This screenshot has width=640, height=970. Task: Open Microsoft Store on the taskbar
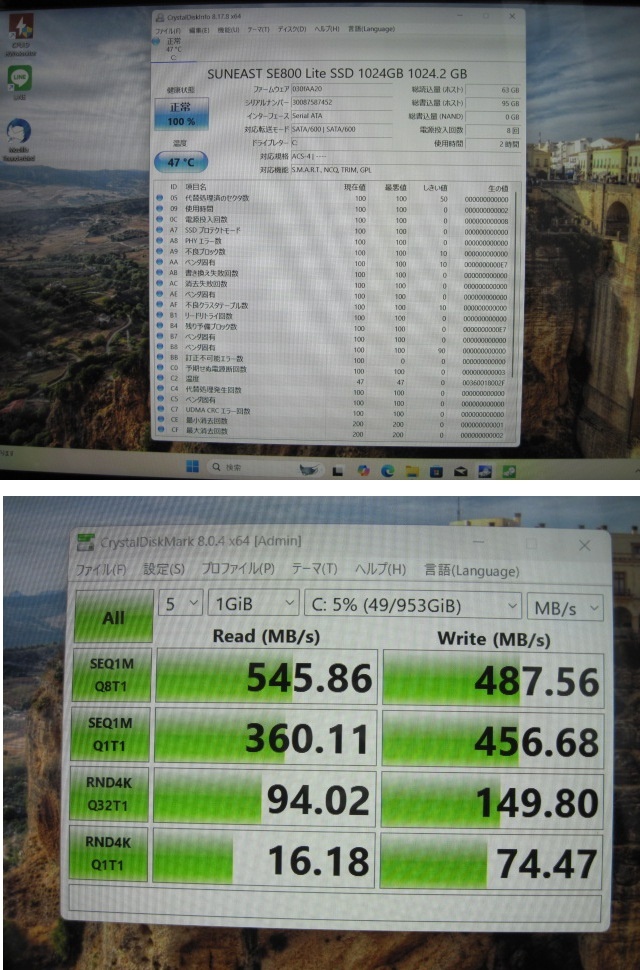[436, 471]
